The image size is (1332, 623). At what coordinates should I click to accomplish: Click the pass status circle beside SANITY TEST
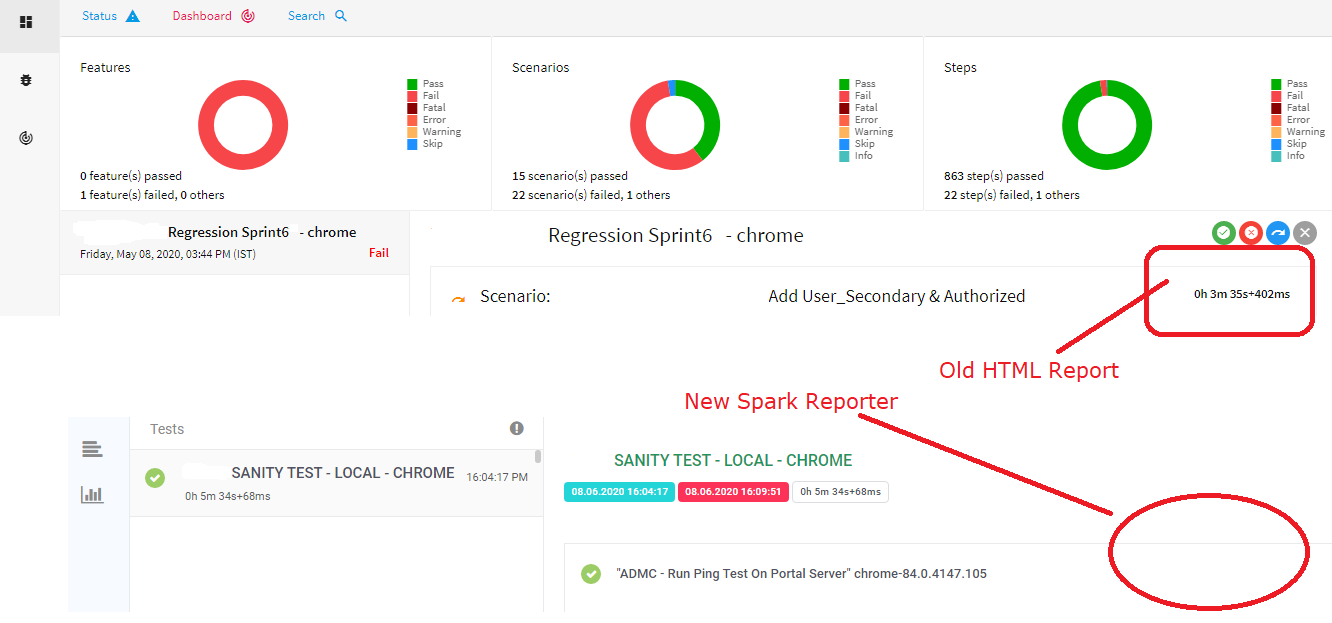155,478
